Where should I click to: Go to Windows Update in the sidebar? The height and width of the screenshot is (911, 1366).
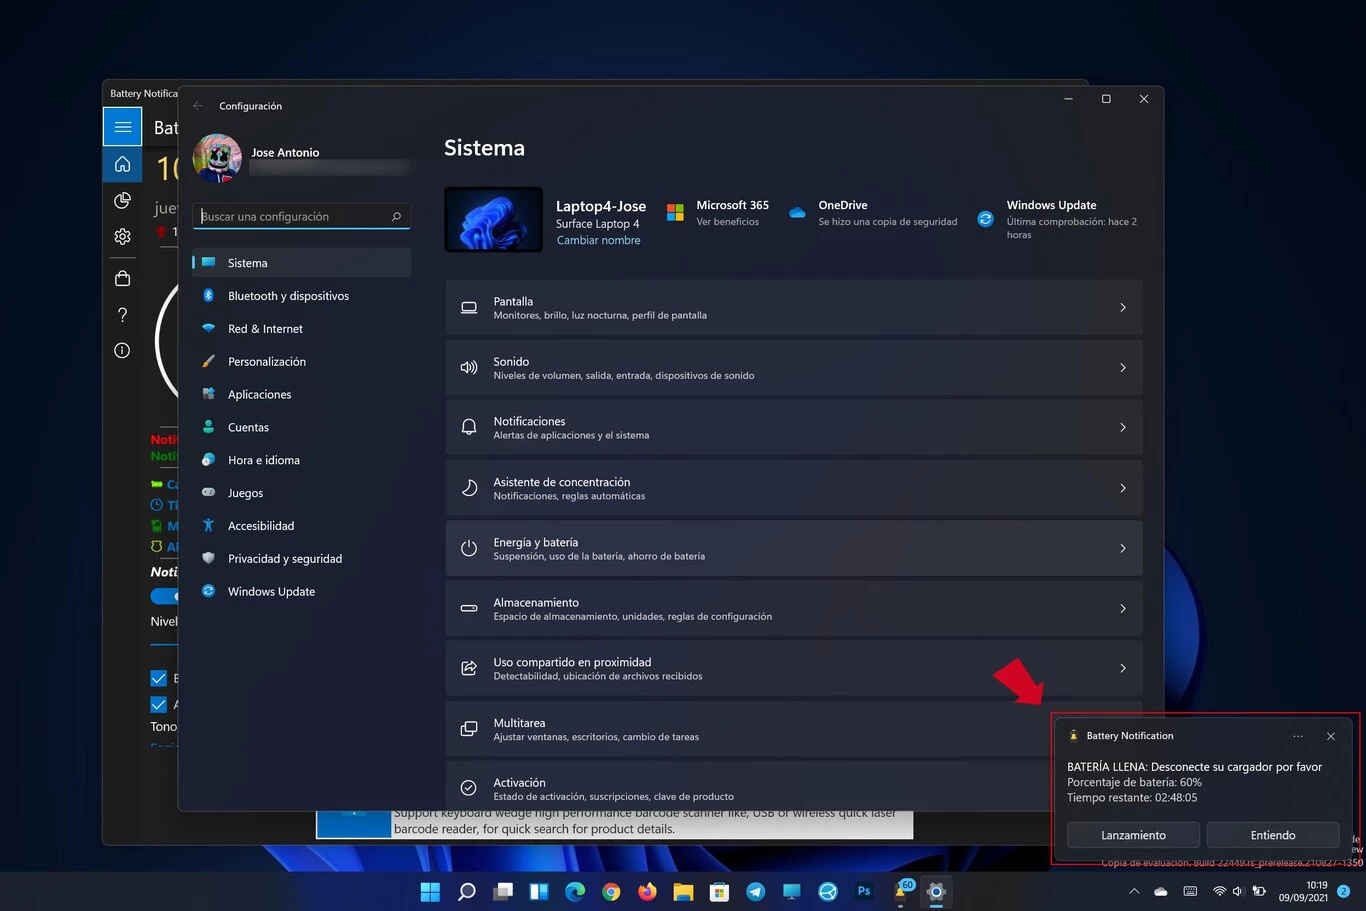271,592
